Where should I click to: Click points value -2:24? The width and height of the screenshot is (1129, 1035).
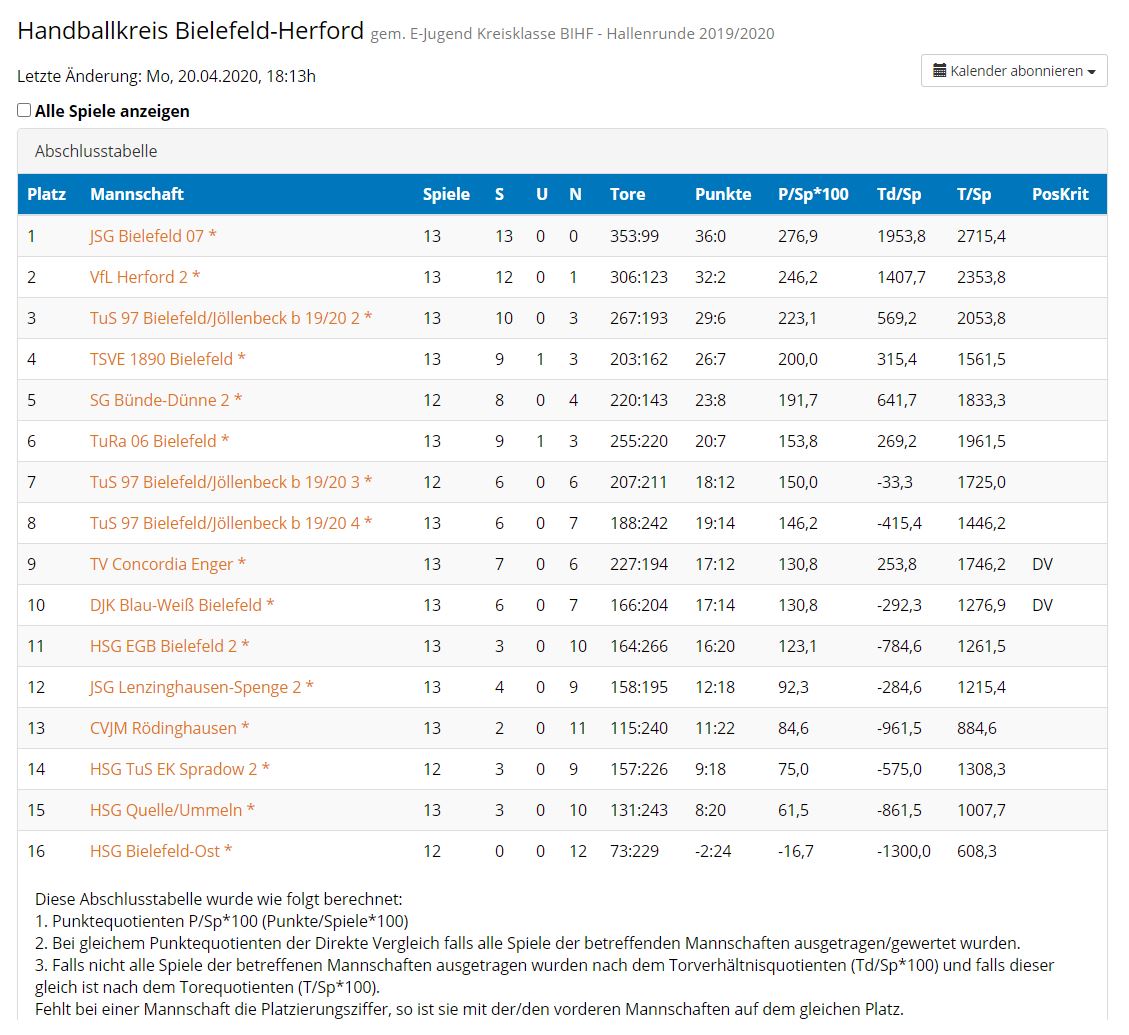point(713,852)
